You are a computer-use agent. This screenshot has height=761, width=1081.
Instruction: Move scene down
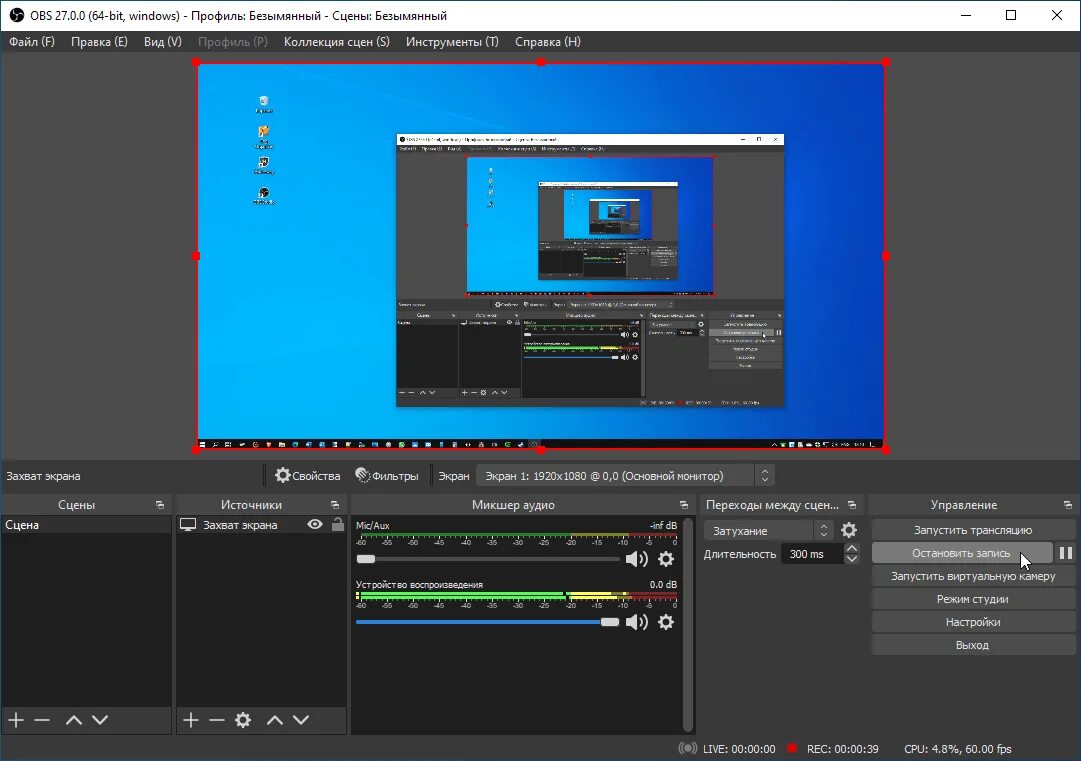point(100,720)
